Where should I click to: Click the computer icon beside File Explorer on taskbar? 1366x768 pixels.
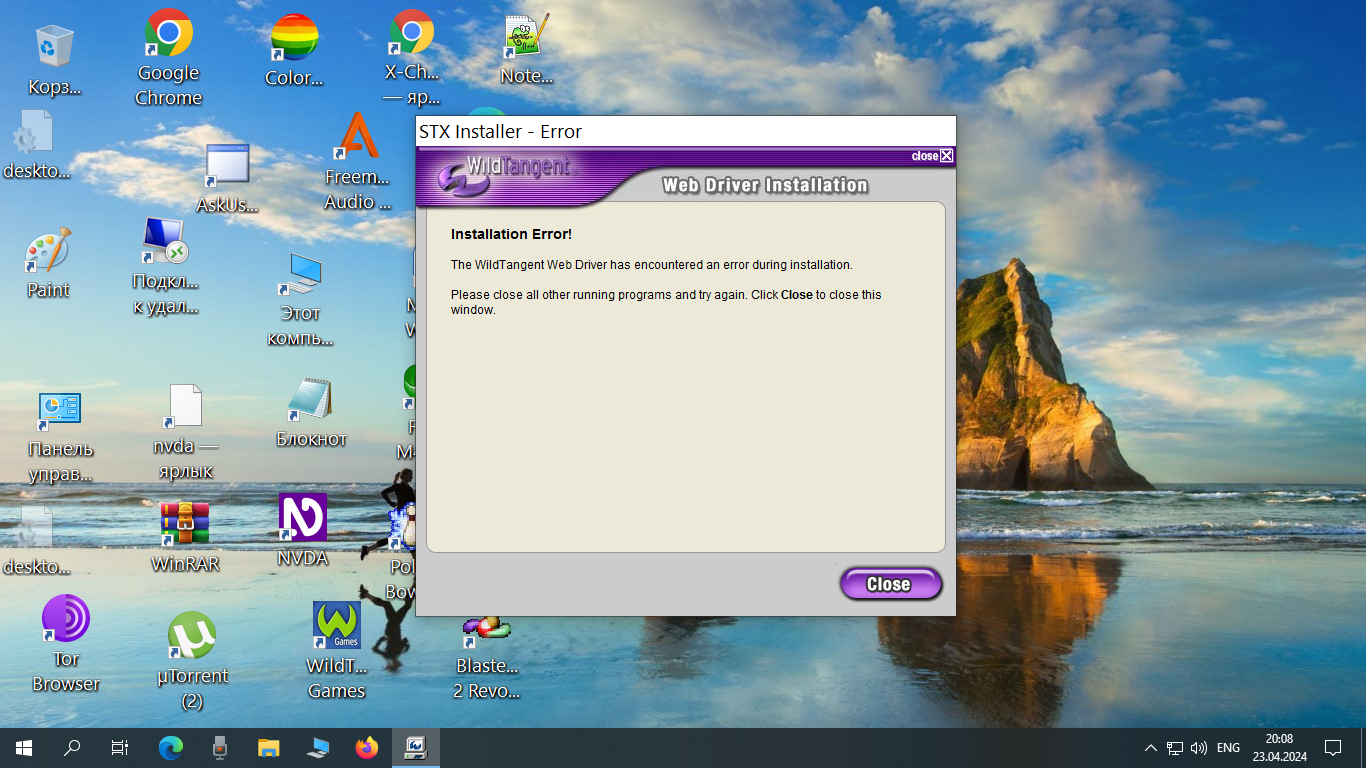click(x=318, y=747)
